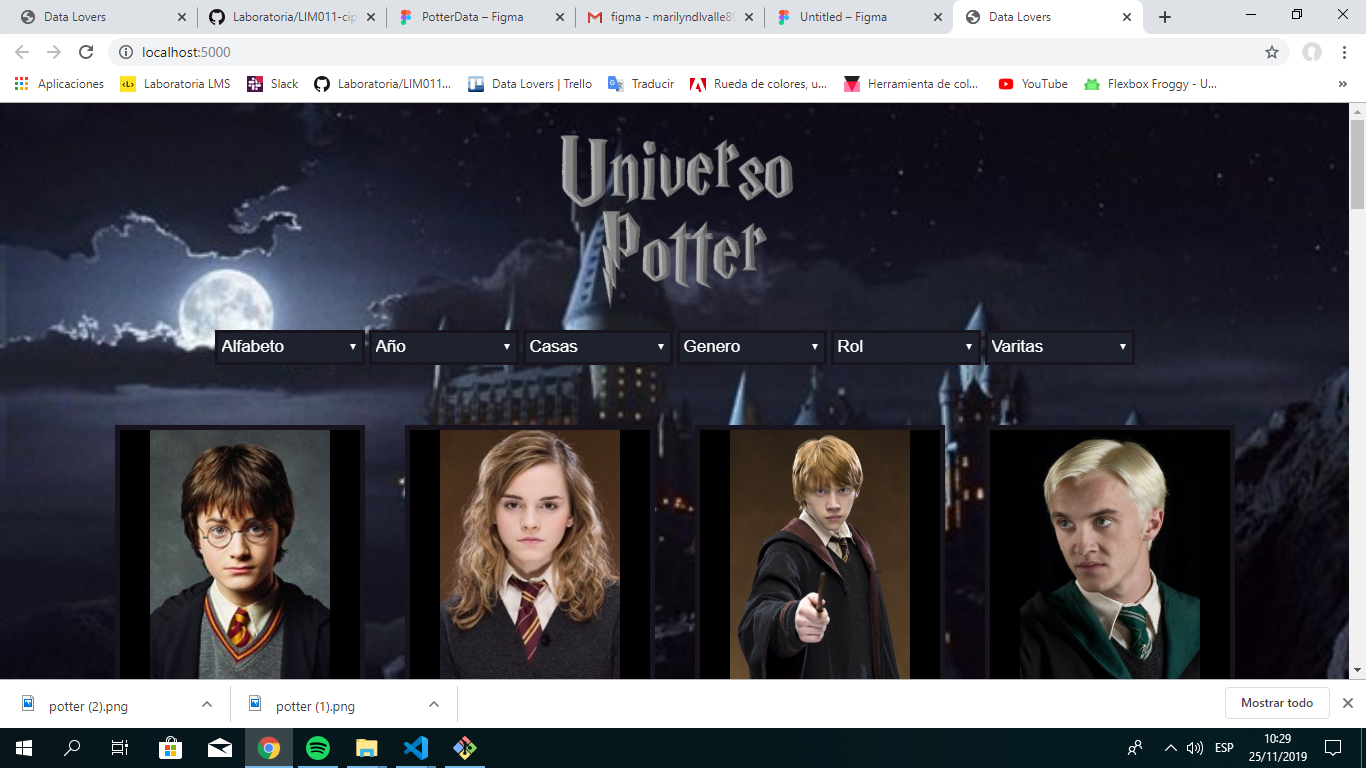The image size is (1366, 768).
Task: Open the Laboratoria/LIM011 GitHub bookmark
Action: point(383,84)
